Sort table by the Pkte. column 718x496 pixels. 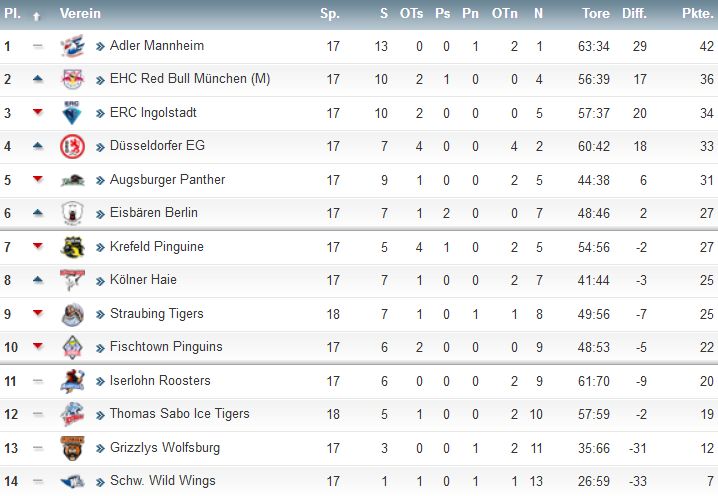tap(697, 14)
